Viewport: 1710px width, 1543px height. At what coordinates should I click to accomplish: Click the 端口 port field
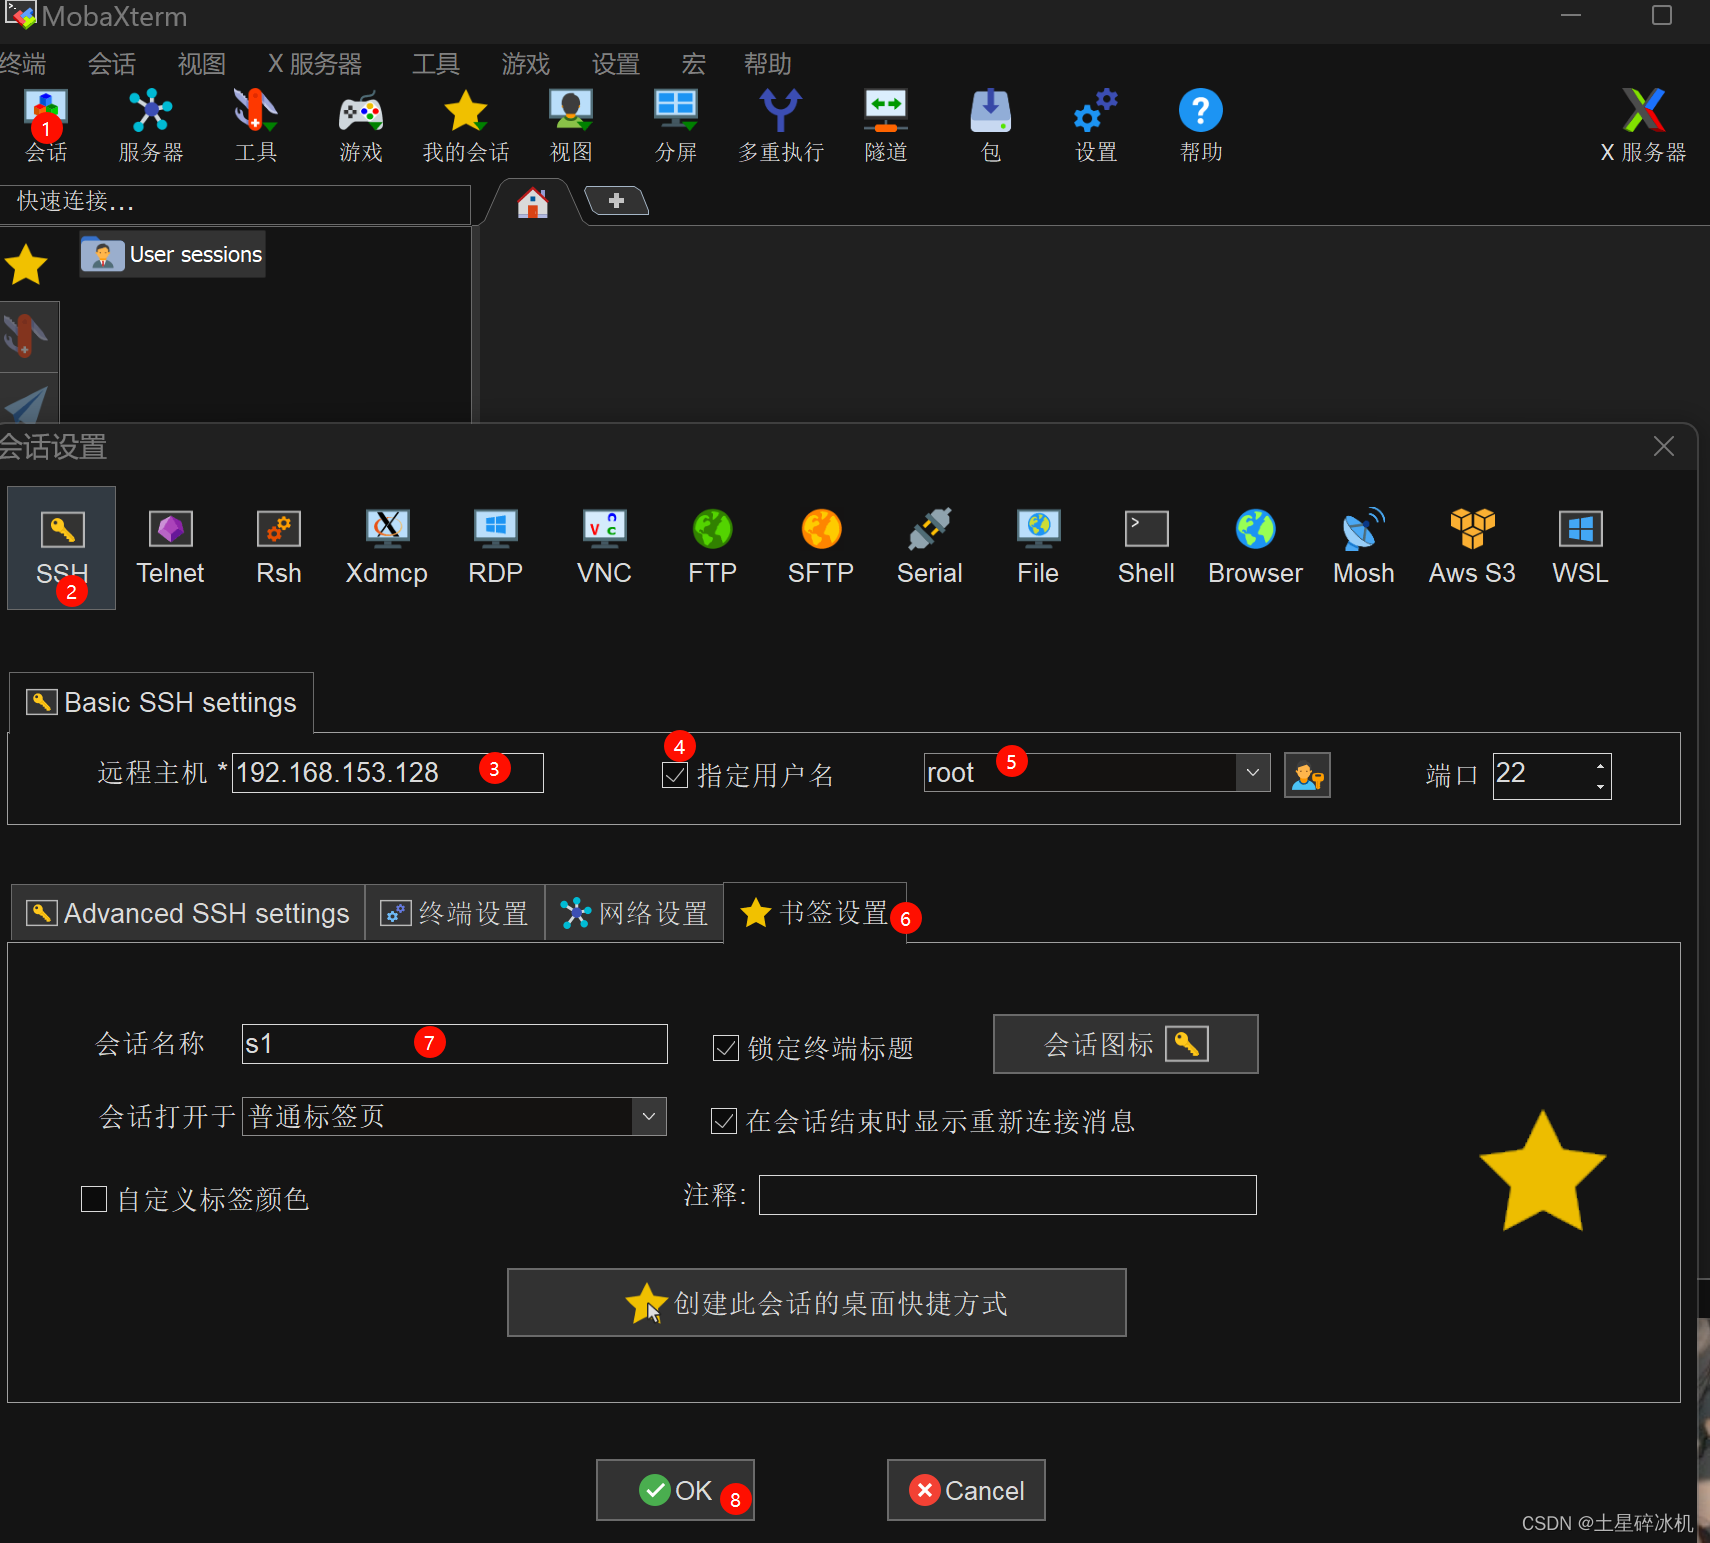click(1552, 776)
